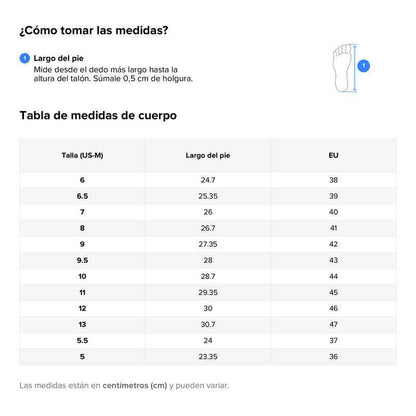Click the 25.35 foot length value
416x416 pixels.
pos(208,196)
